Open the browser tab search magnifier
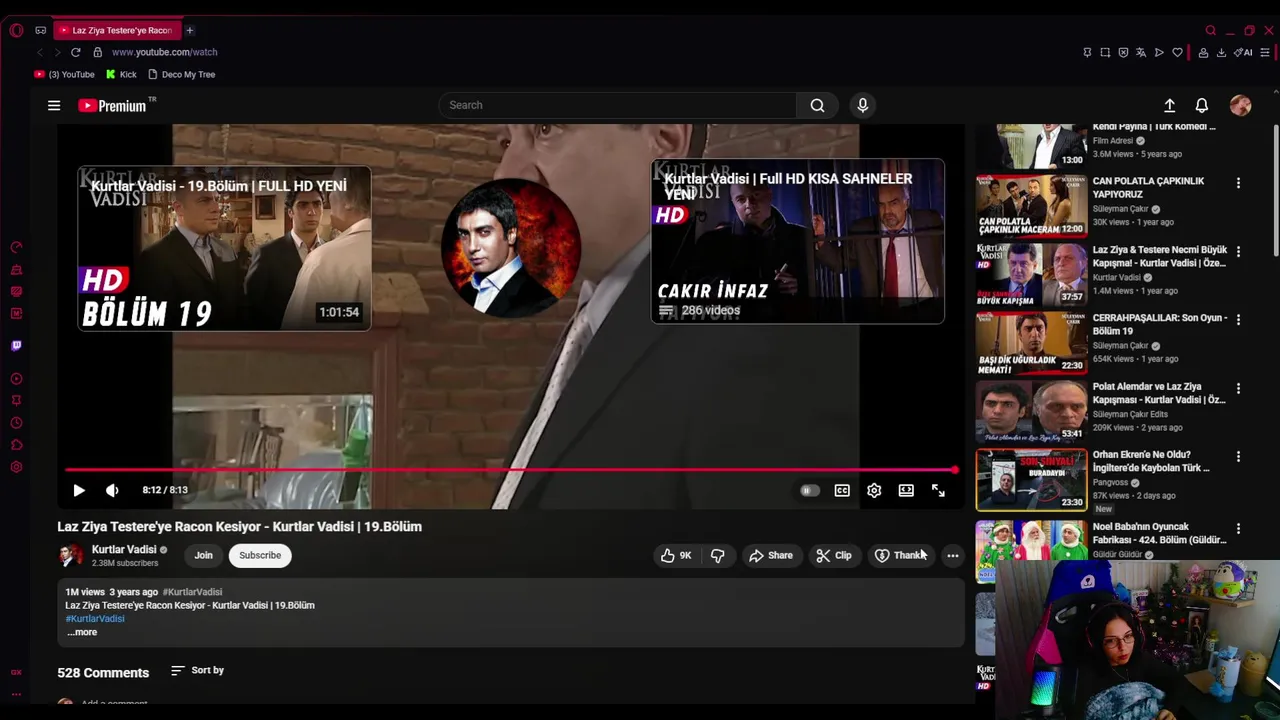 (x=1210, y=30)
